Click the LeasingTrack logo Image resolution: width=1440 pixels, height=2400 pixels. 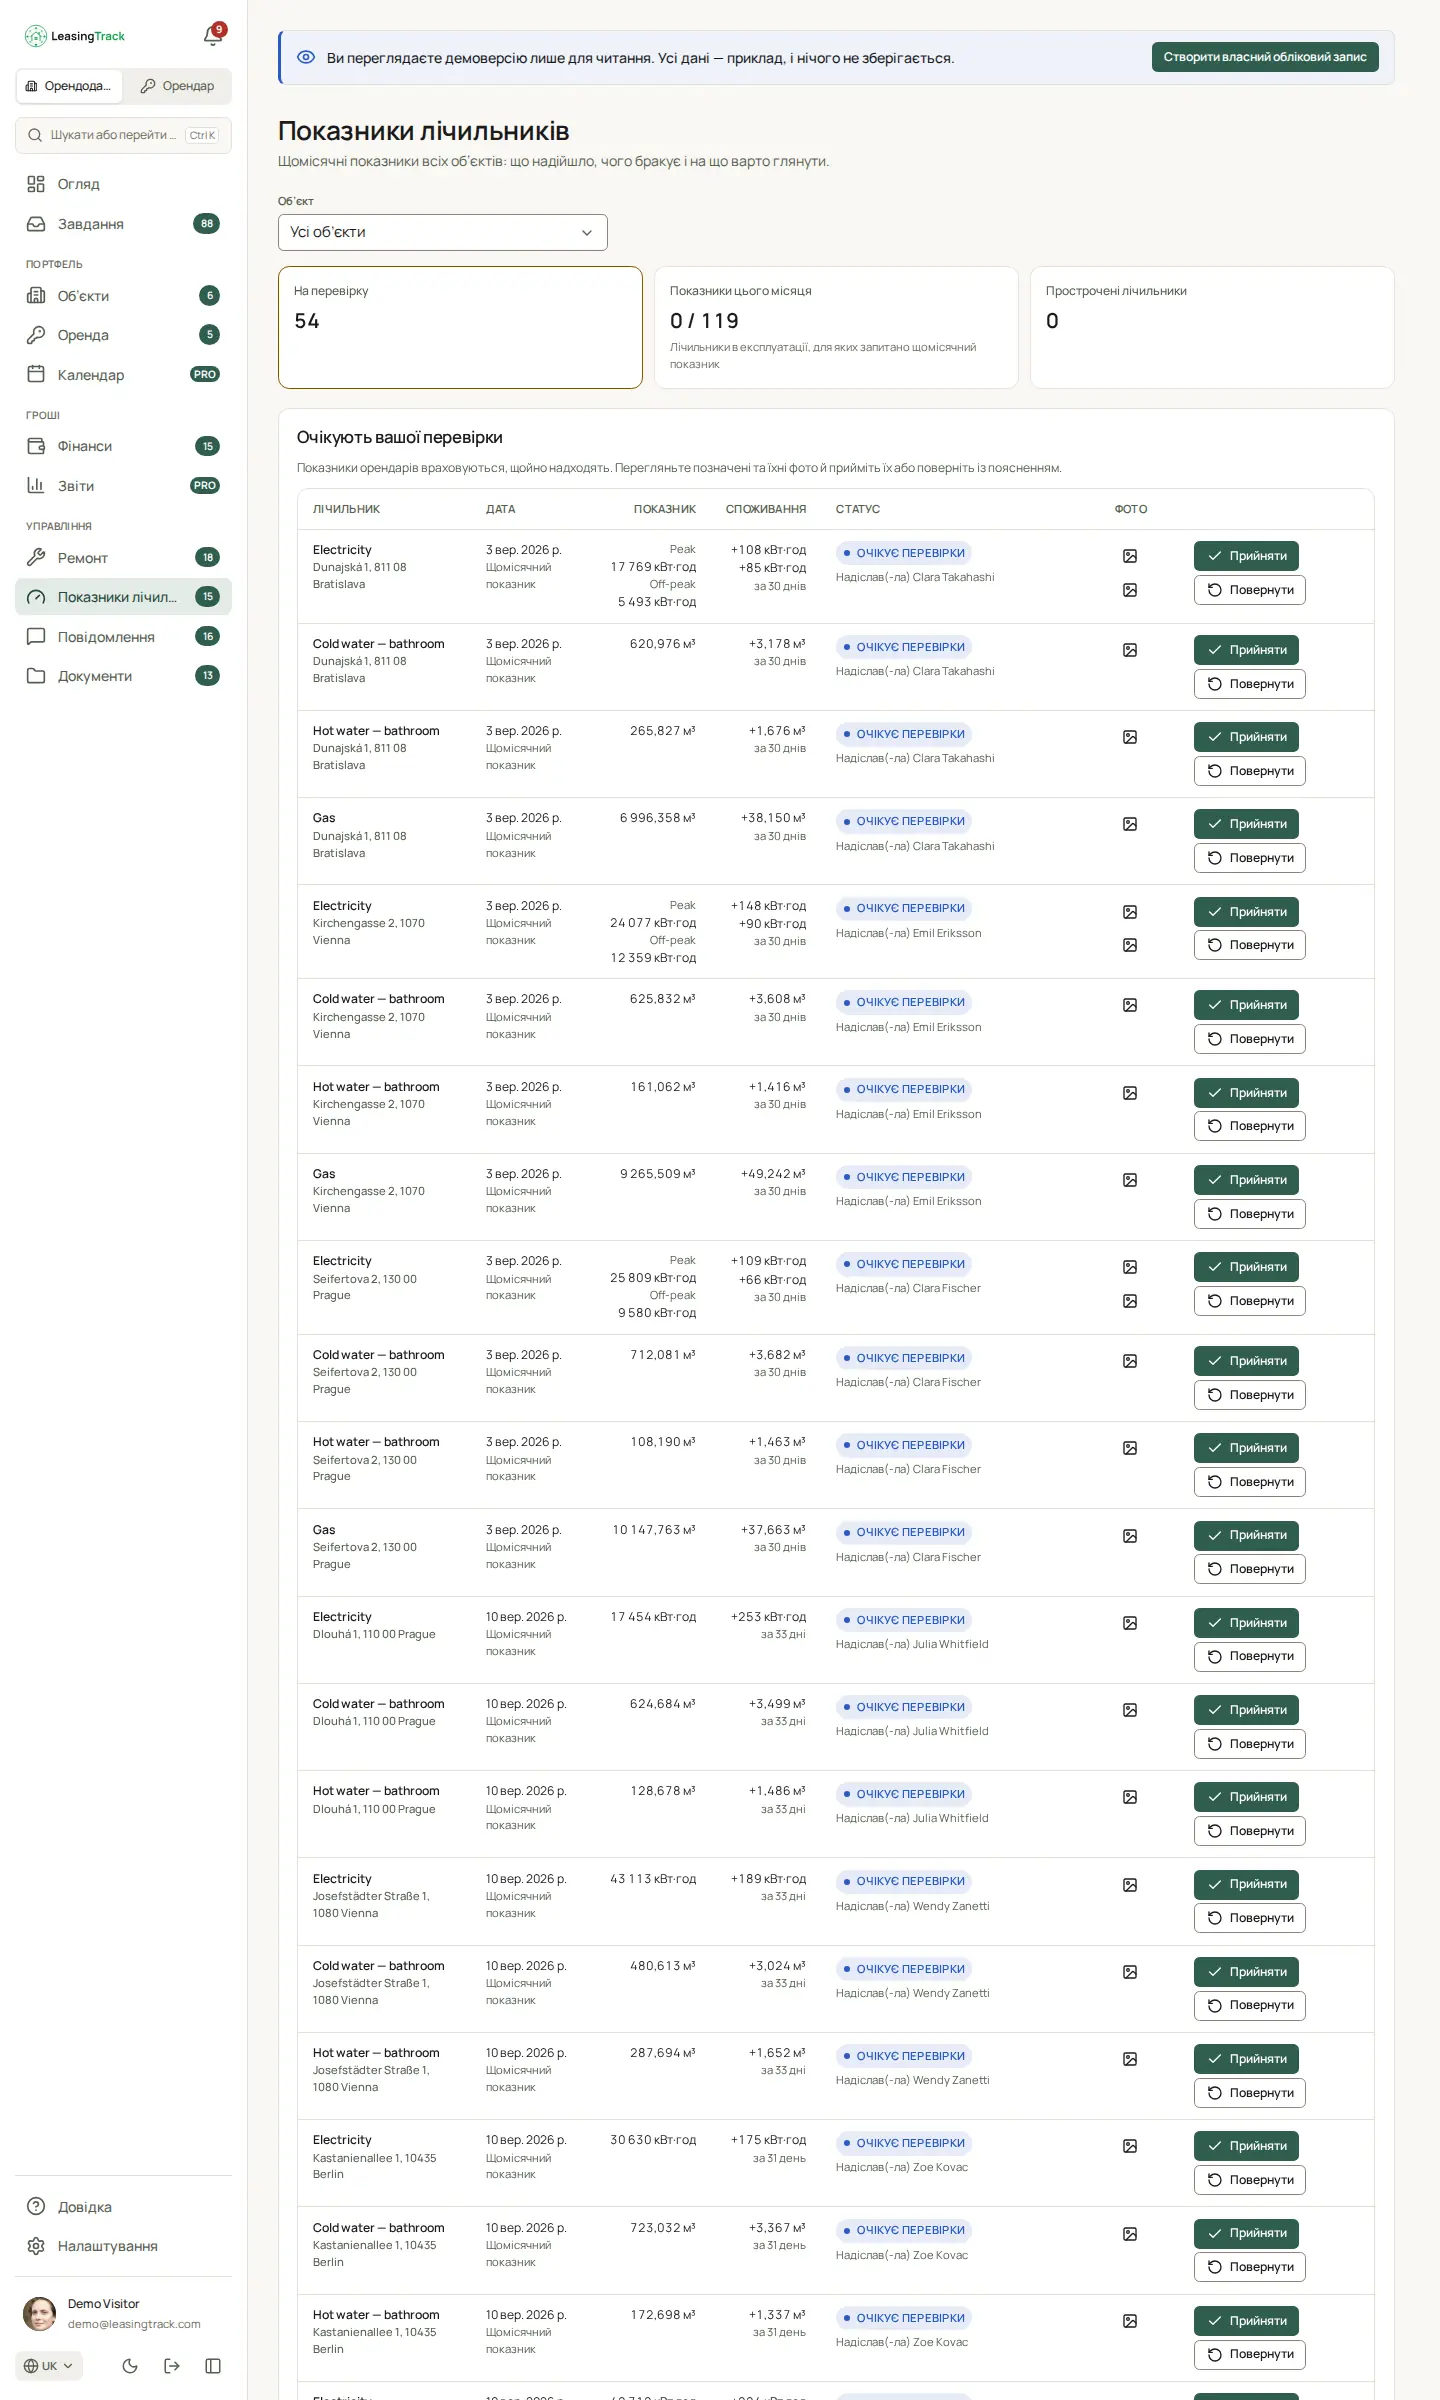point(75,36)
